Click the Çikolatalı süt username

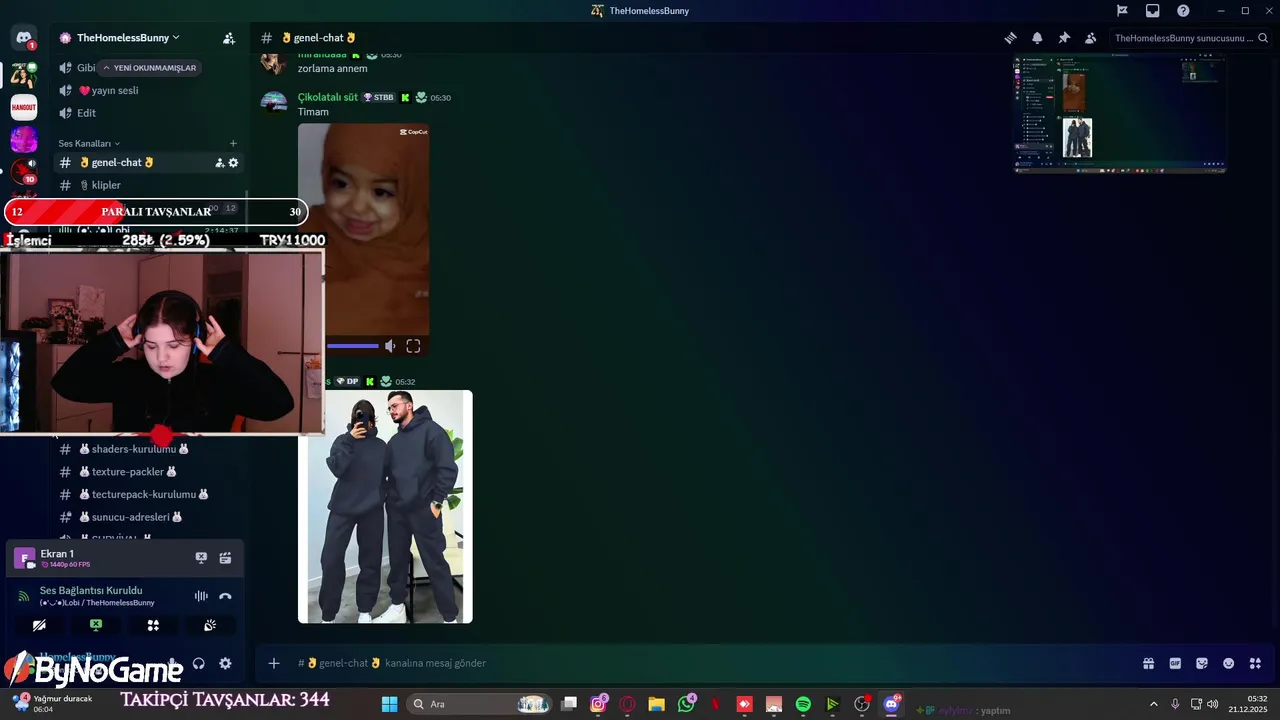tap(327, 97)
